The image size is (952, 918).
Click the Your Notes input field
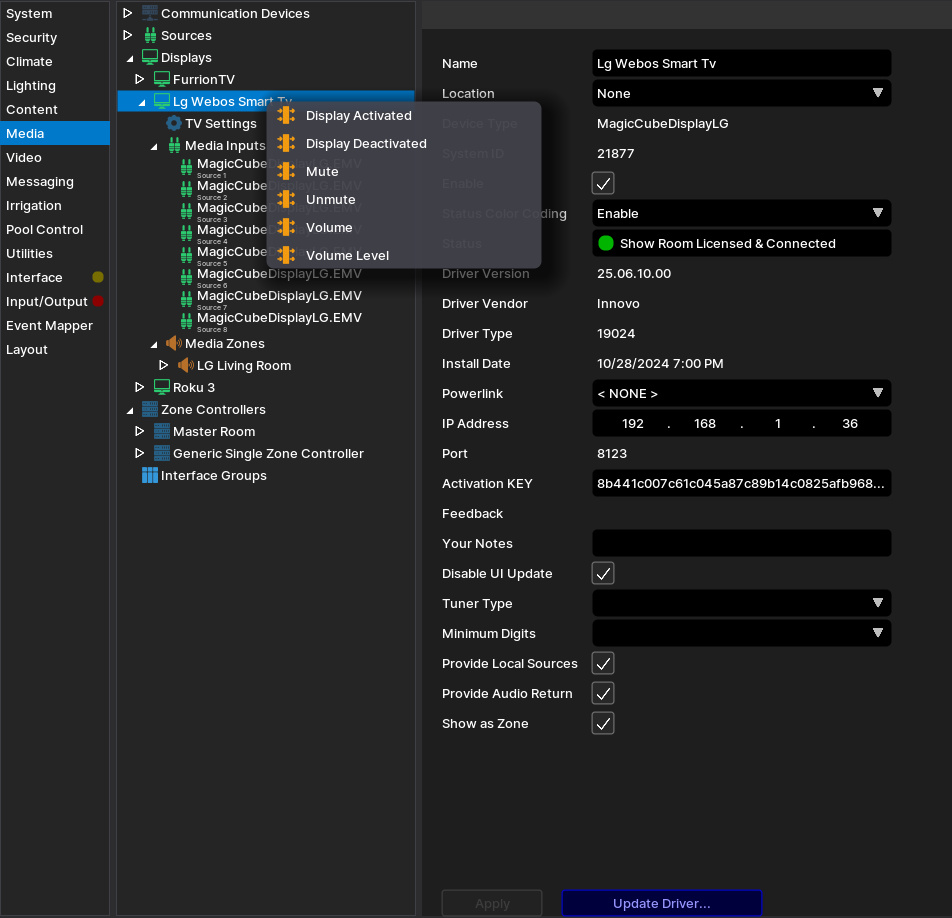[741, 543]
